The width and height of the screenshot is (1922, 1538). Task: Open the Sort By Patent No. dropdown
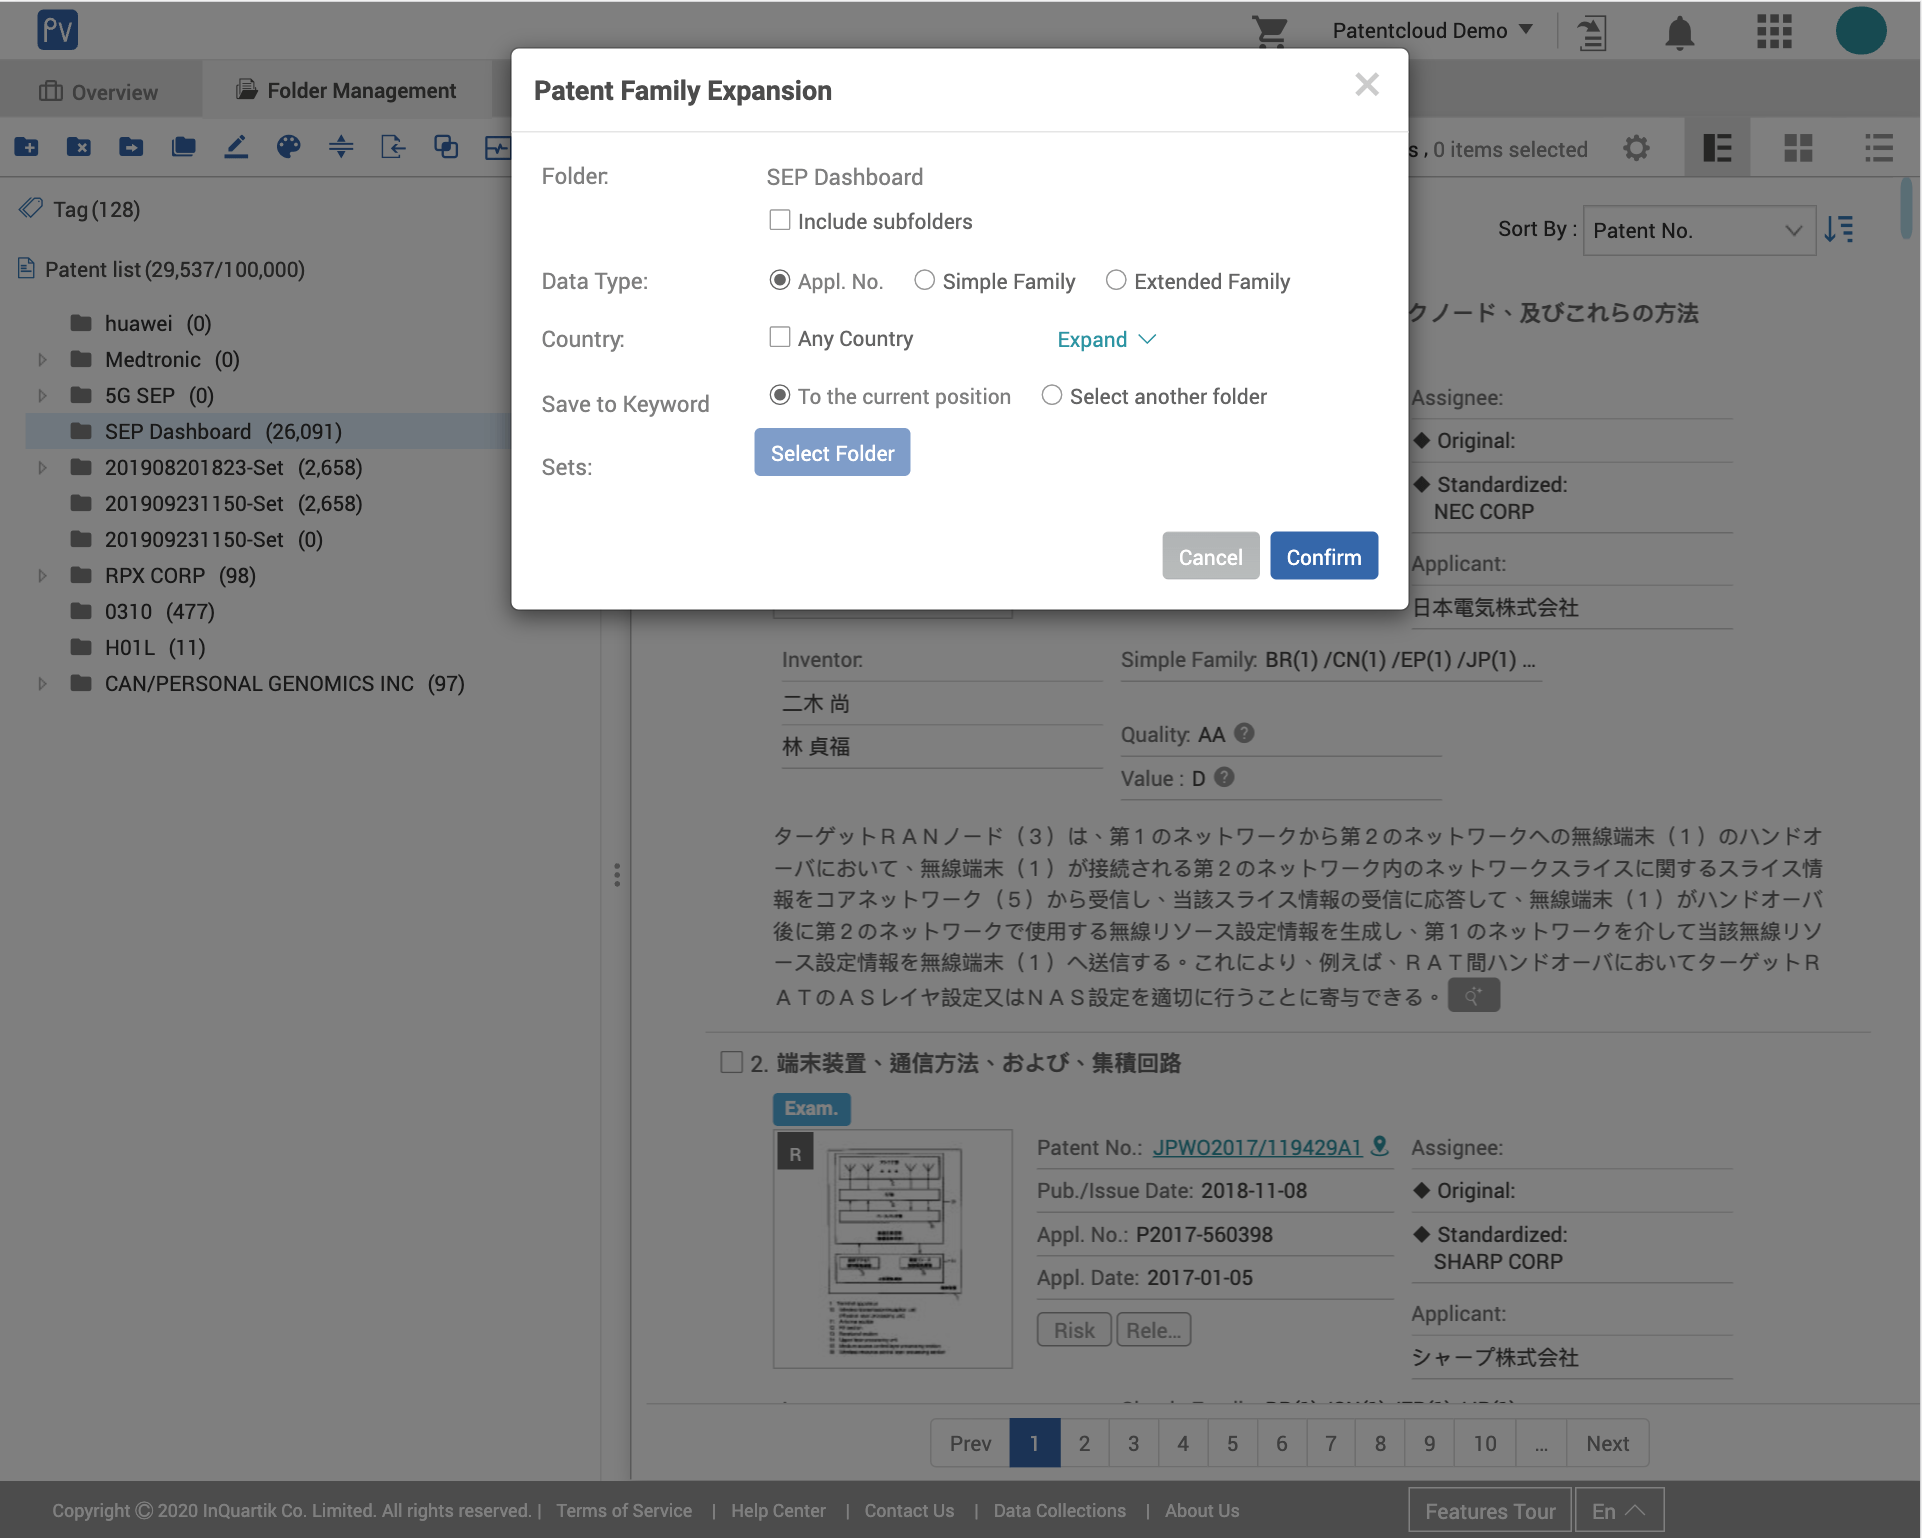[1698, 231]
